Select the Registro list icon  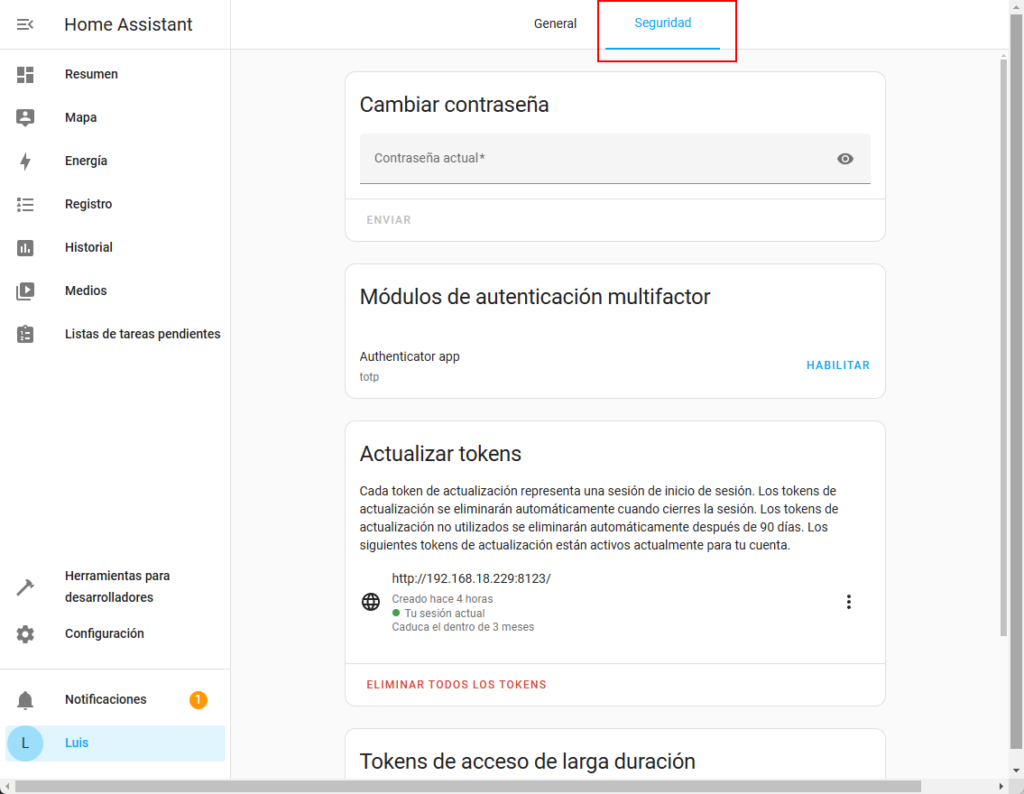[25, 204]
